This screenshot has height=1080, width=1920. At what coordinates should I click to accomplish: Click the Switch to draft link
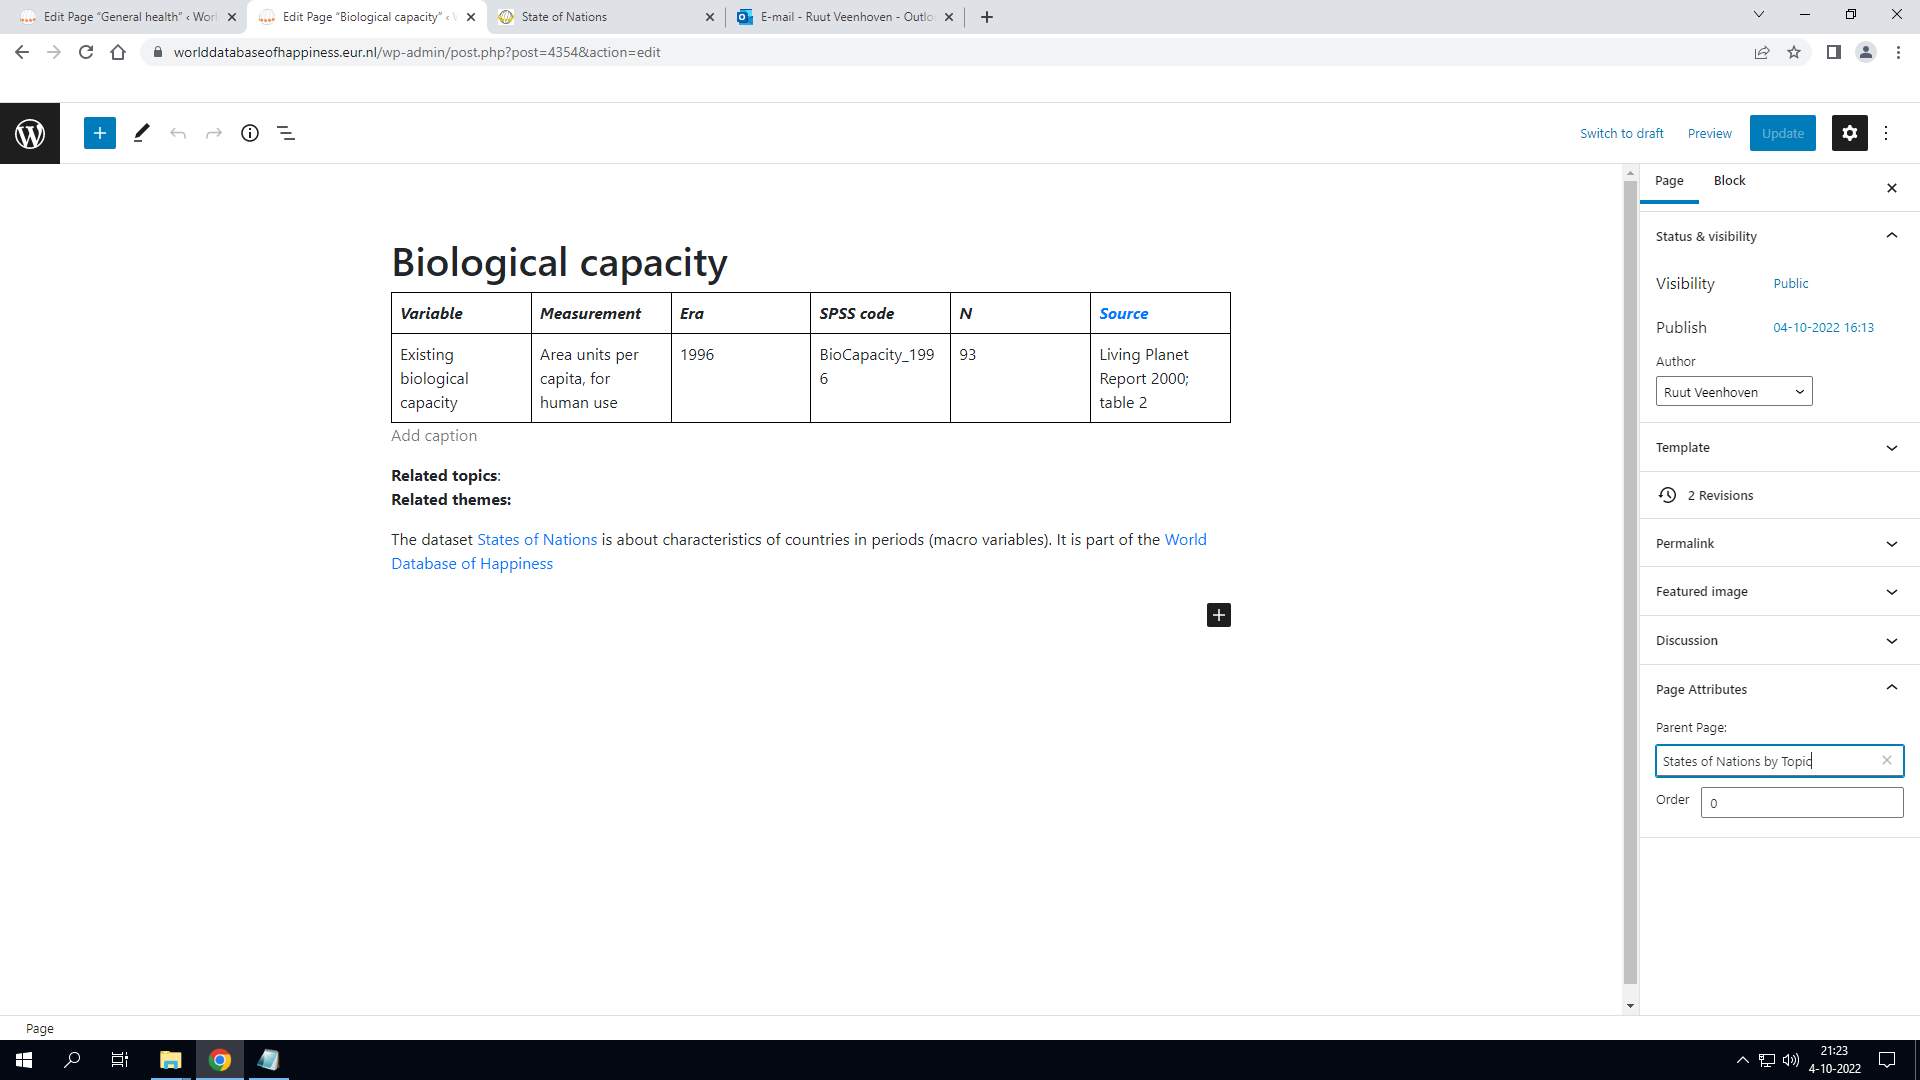click(1621, 133)
